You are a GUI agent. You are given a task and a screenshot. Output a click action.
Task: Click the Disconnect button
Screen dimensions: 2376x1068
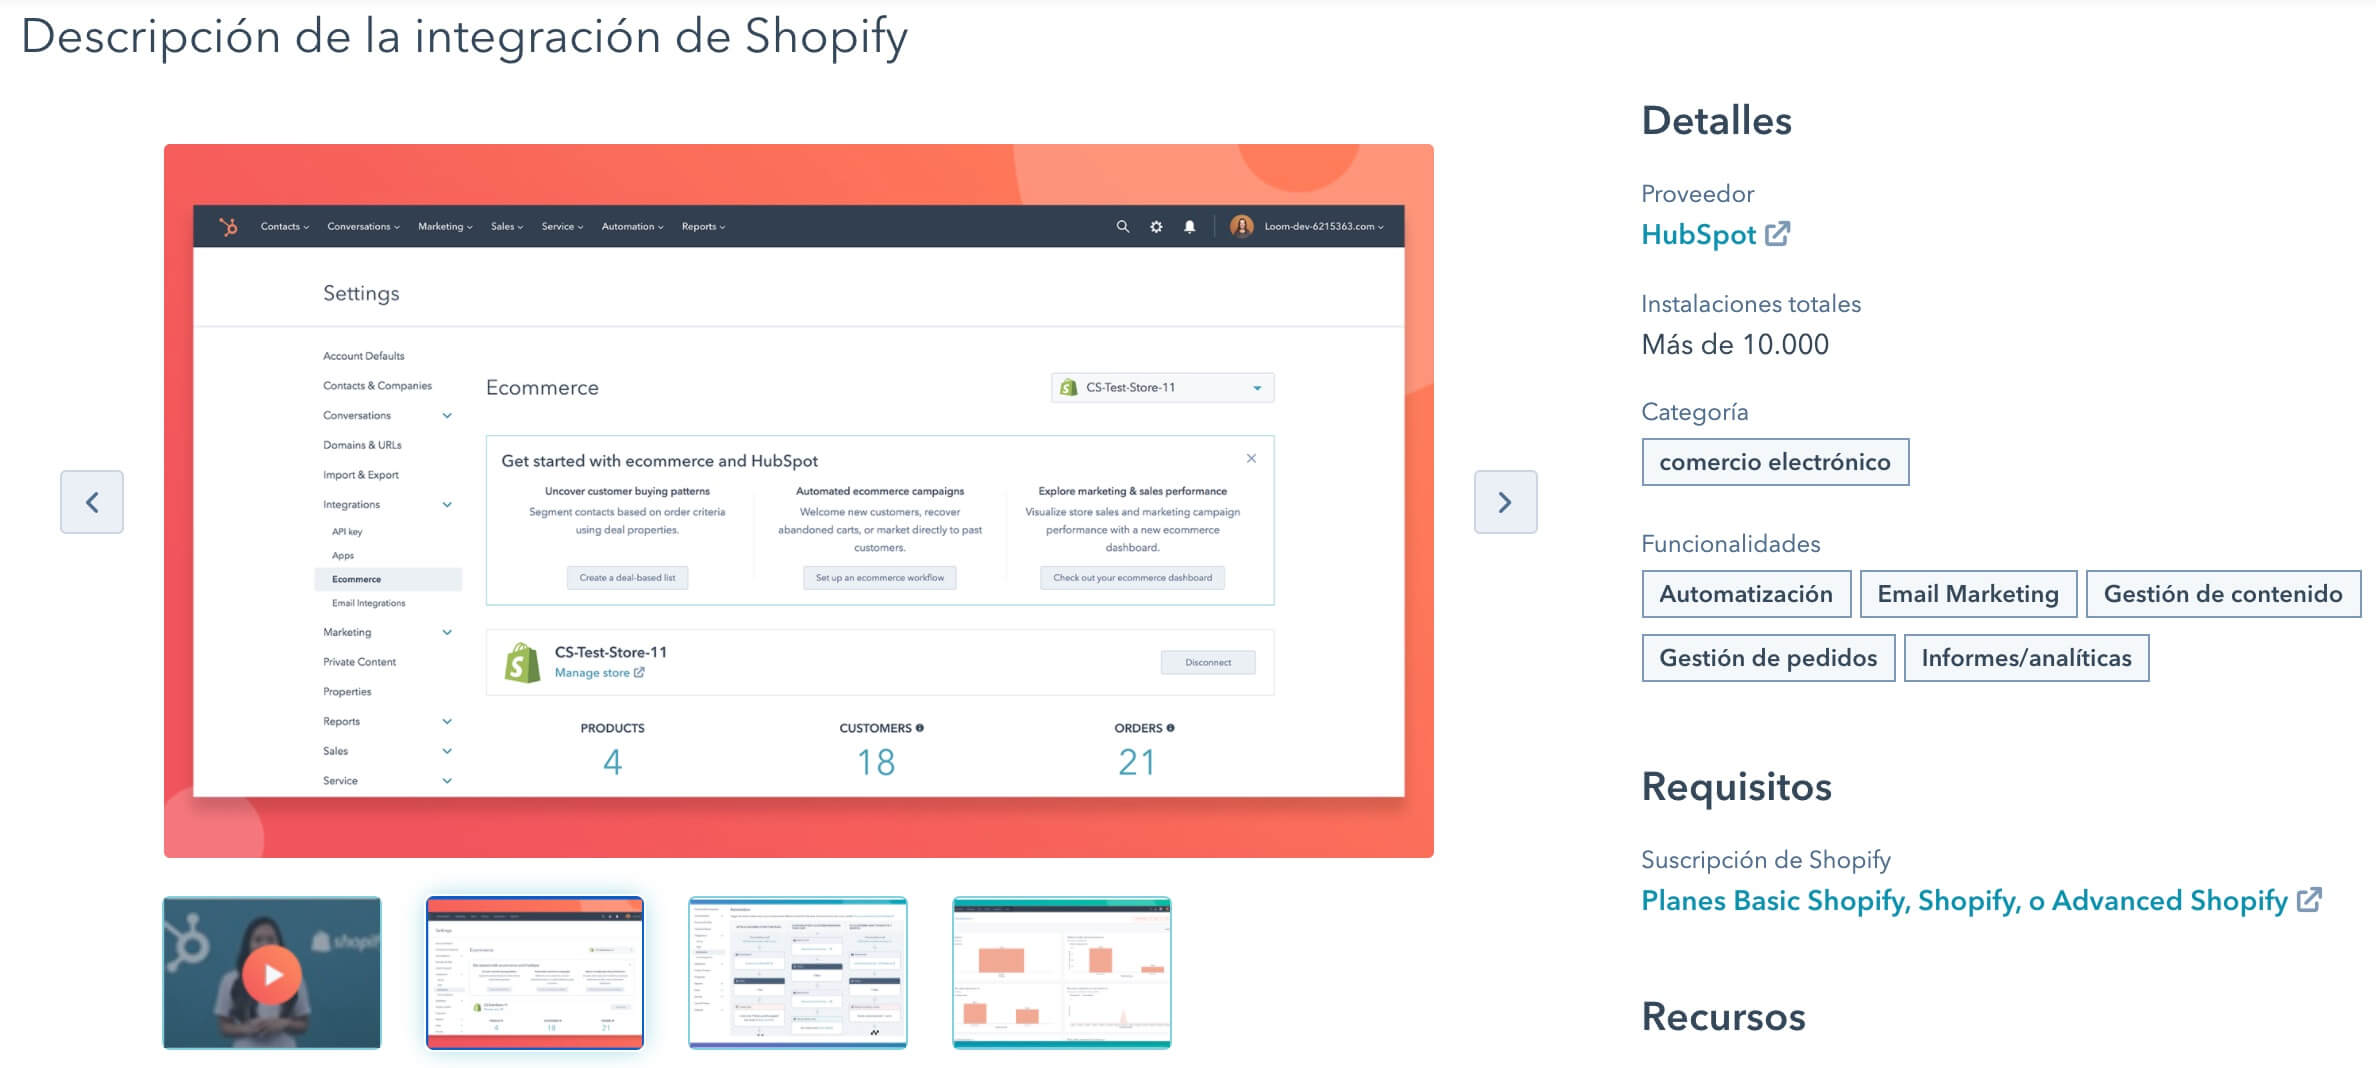pyautogui.click(x=1208, y=662)
